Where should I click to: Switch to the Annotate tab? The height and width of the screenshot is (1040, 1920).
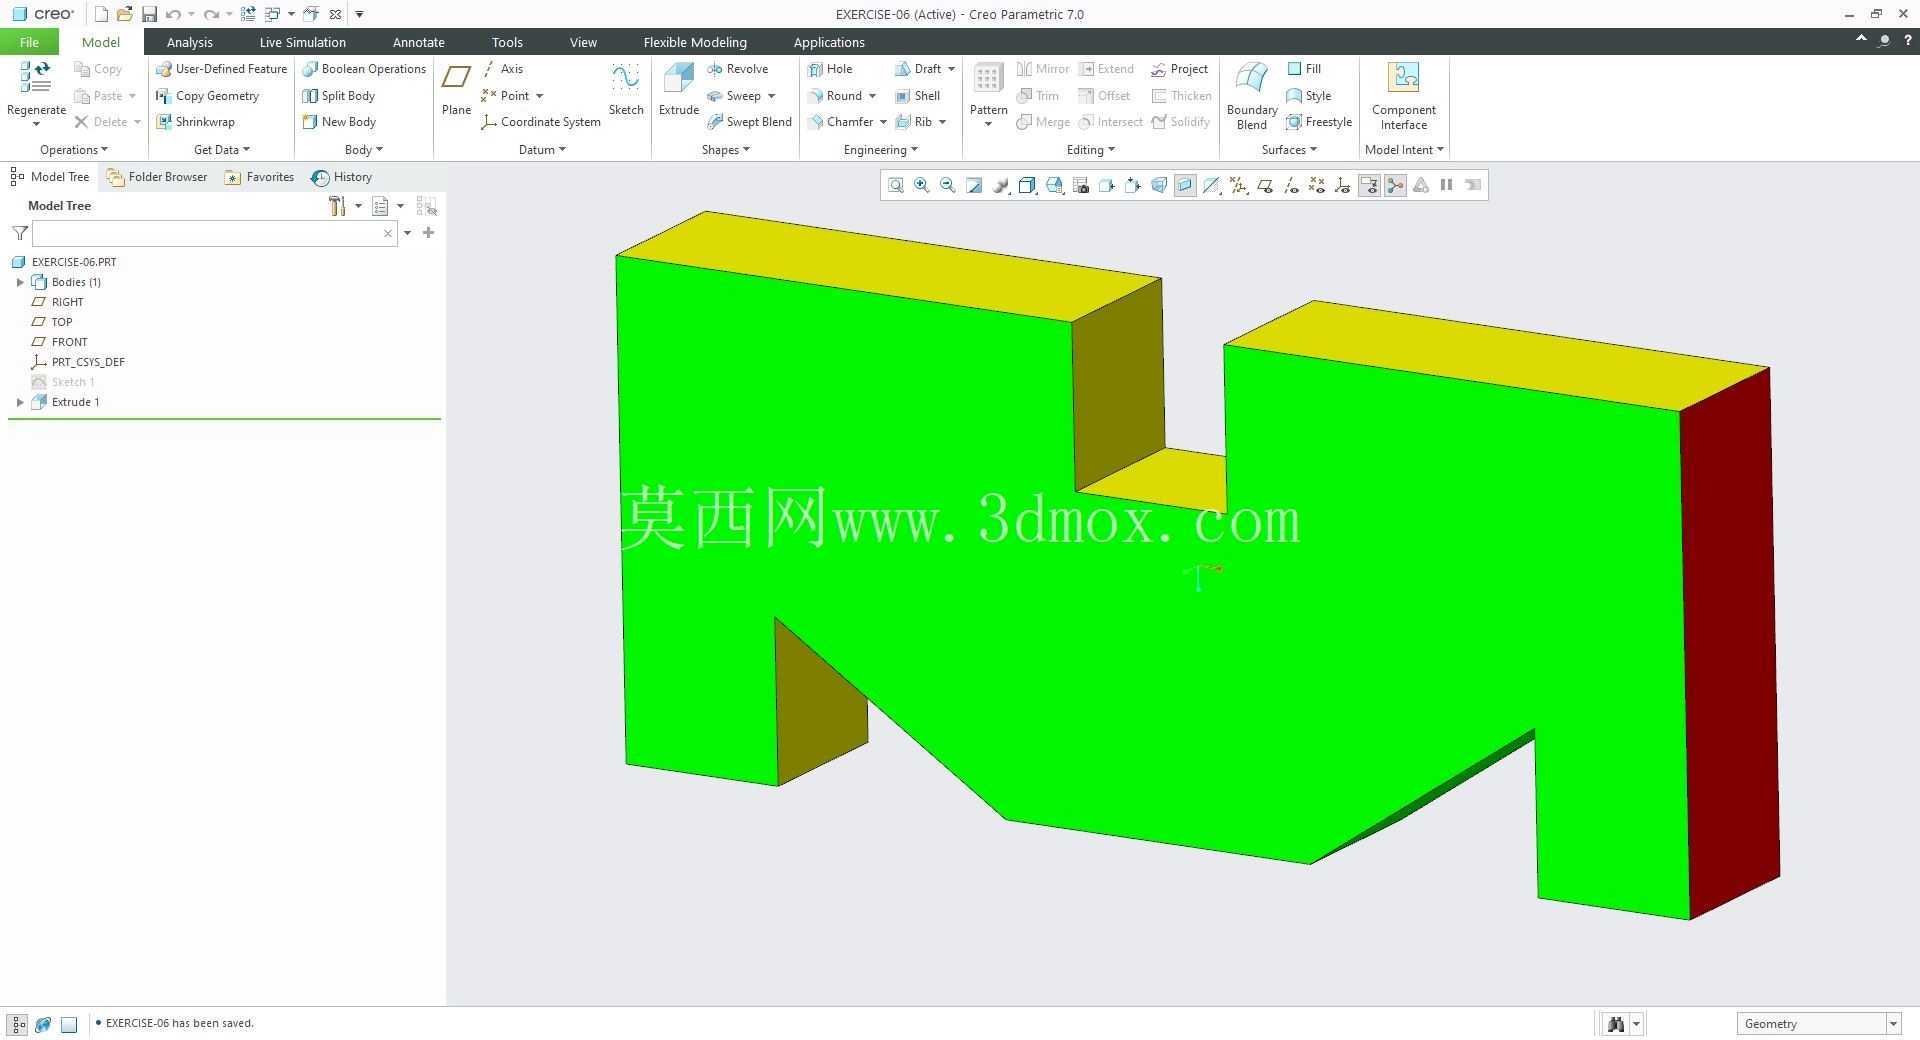[x=418, y=42]
